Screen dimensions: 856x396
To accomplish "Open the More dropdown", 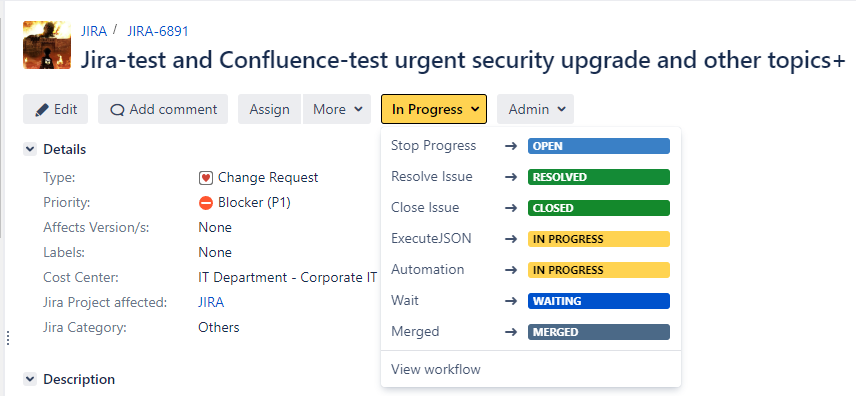I will (337, 109).
